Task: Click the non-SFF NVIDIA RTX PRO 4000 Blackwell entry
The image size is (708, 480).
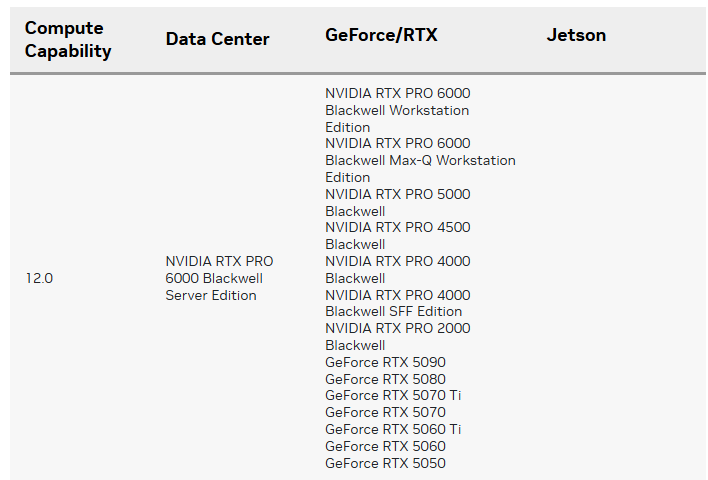Action: pyautogui.click(x=397, y=269)
